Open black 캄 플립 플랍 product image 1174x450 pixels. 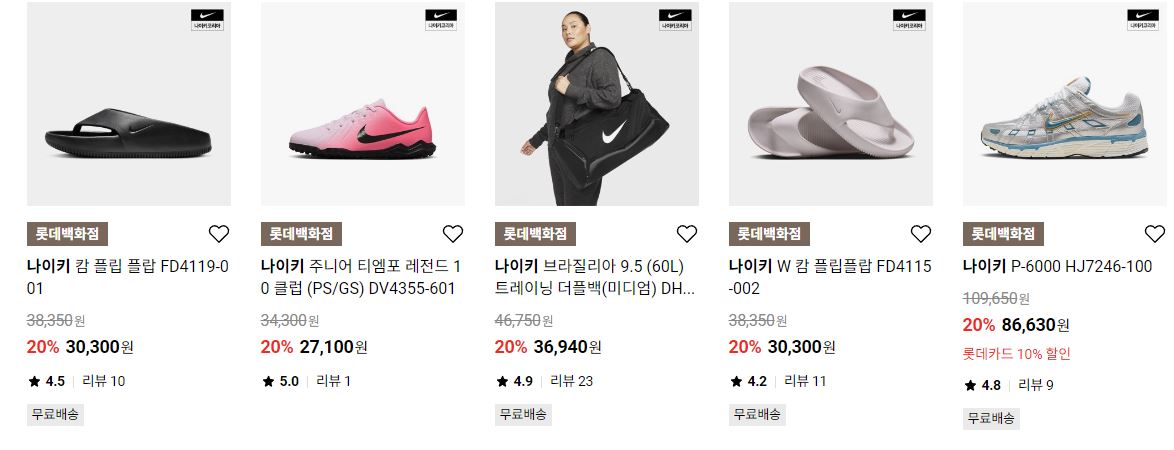point(129,104)
